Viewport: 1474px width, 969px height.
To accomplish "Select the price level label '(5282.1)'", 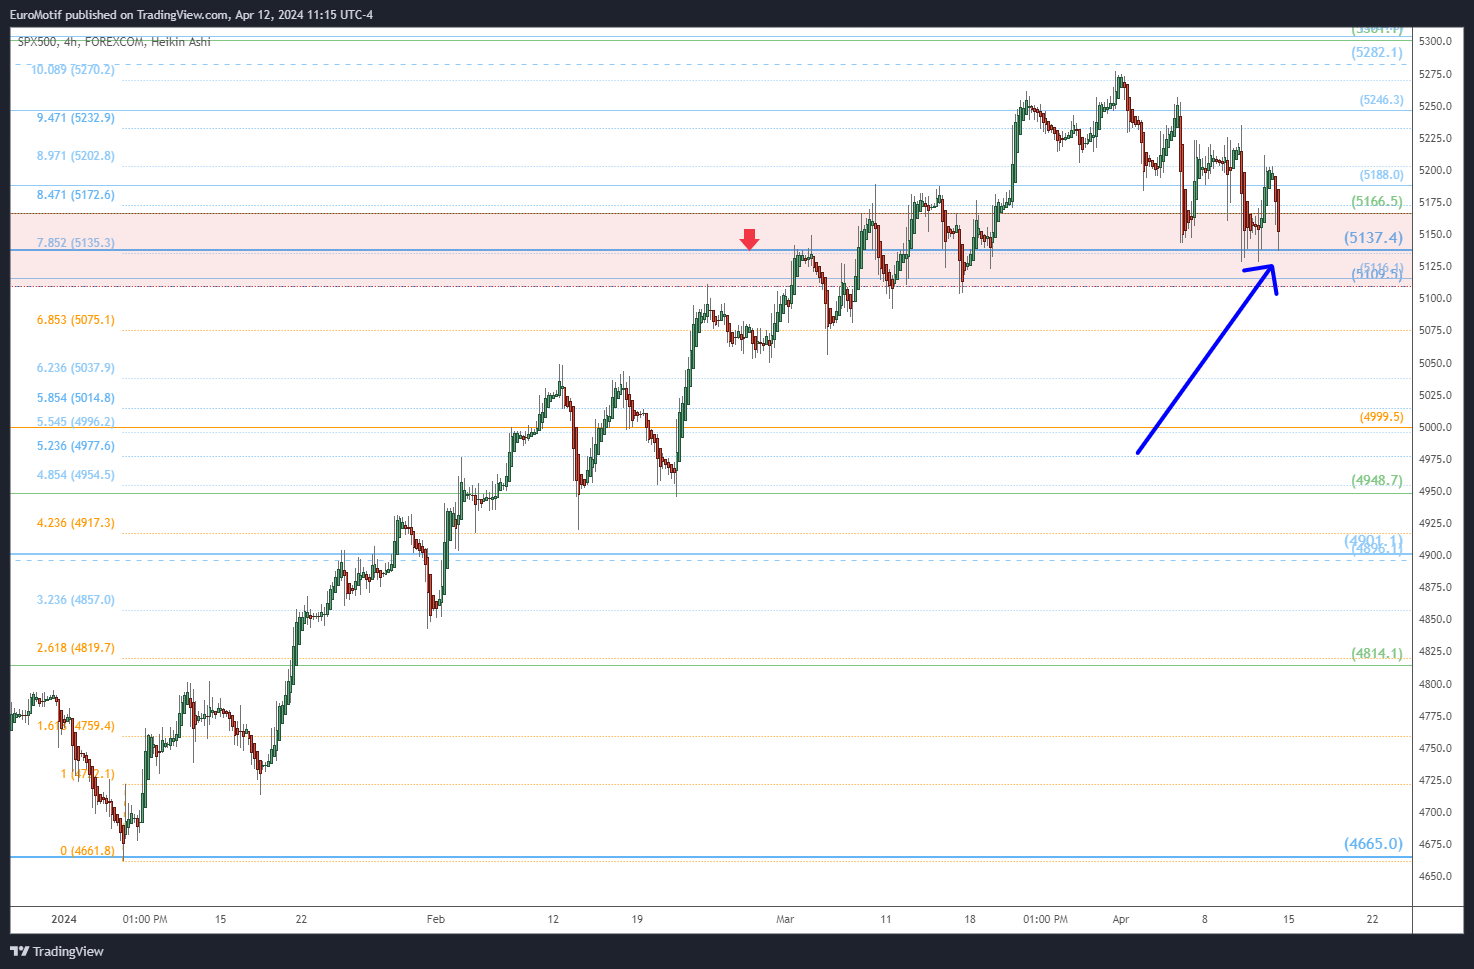I will pos(1377,52).
